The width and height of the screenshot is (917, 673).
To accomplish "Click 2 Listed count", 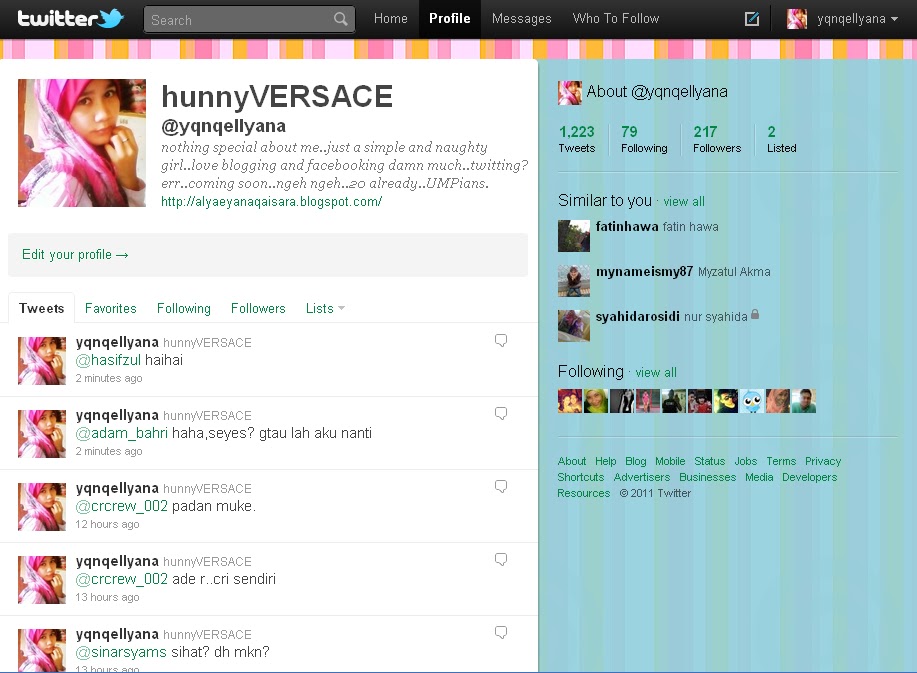I will pyautogui.click(x=782, y=139).
